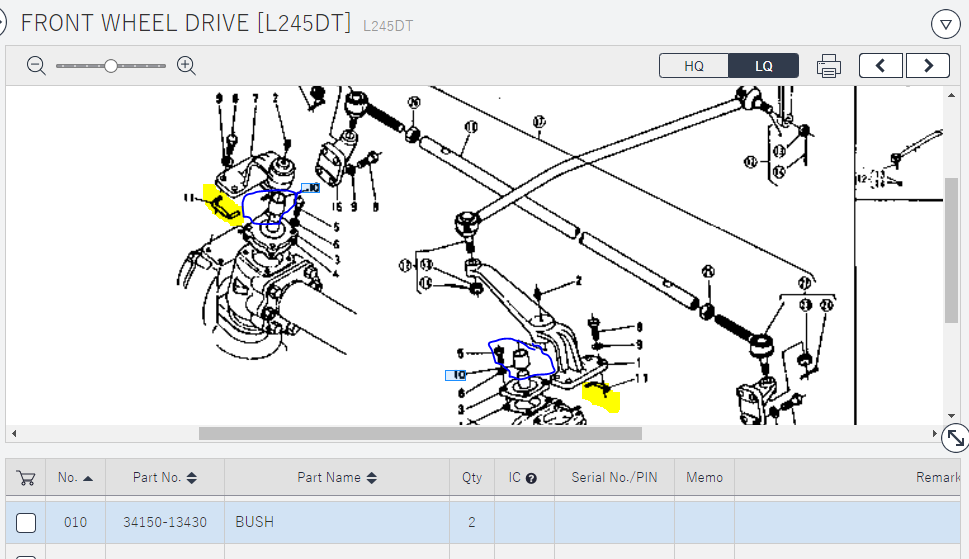Tick the checkbox for item 010
This screenshot has width=969, height=559.
click(26, 522)
